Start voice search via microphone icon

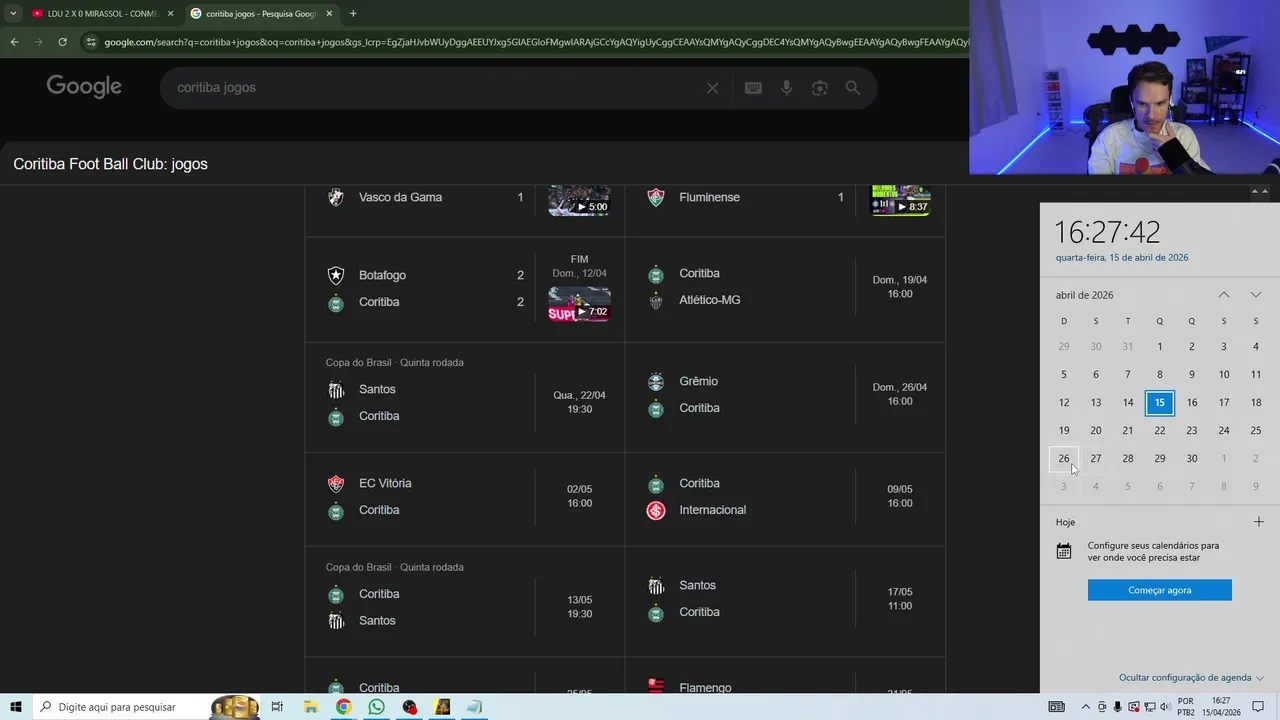(x=787, y=88)
